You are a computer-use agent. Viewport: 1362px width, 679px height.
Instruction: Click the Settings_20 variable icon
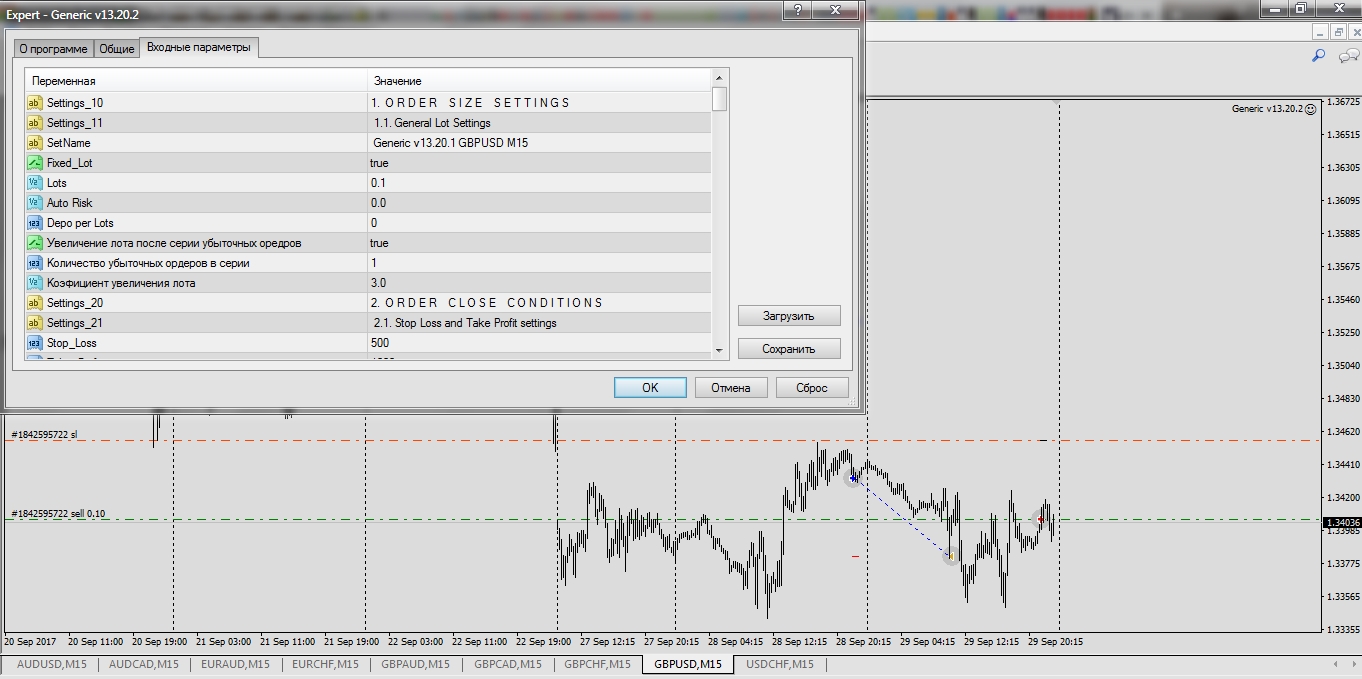pos(34,303)
